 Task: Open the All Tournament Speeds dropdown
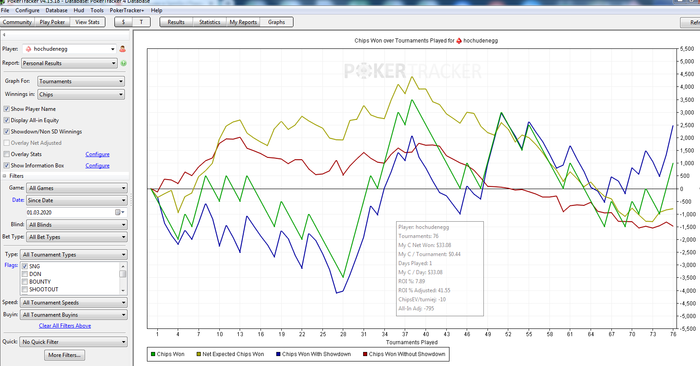point(74,303)
